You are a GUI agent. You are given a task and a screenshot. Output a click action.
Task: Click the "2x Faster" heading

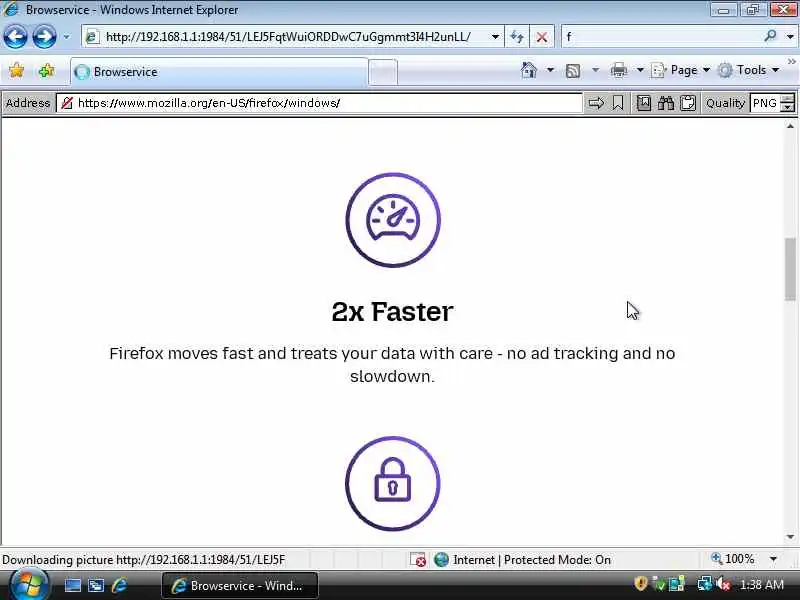point(392,312)
